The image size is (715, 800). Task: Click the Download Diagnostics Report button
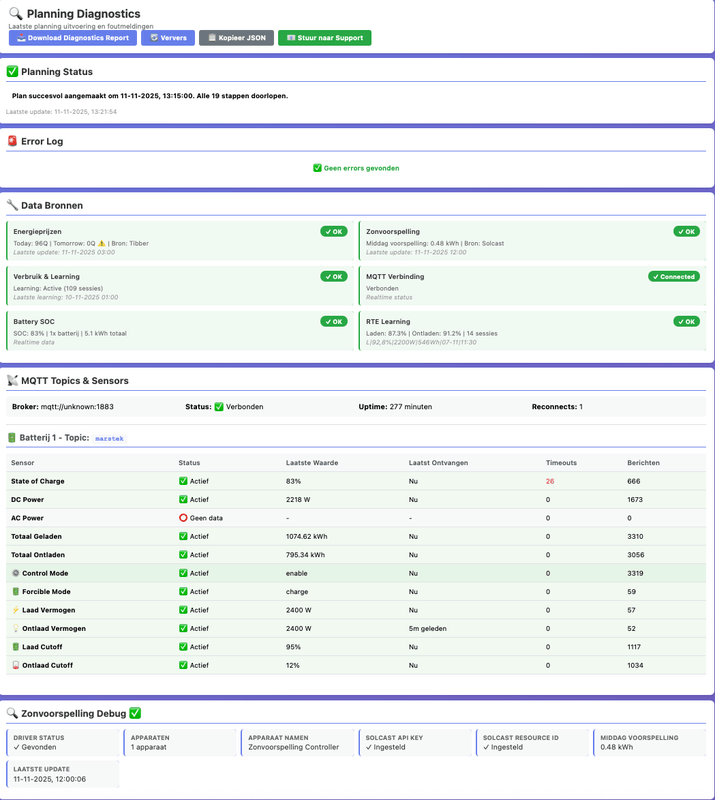click(x=75, y=37)
